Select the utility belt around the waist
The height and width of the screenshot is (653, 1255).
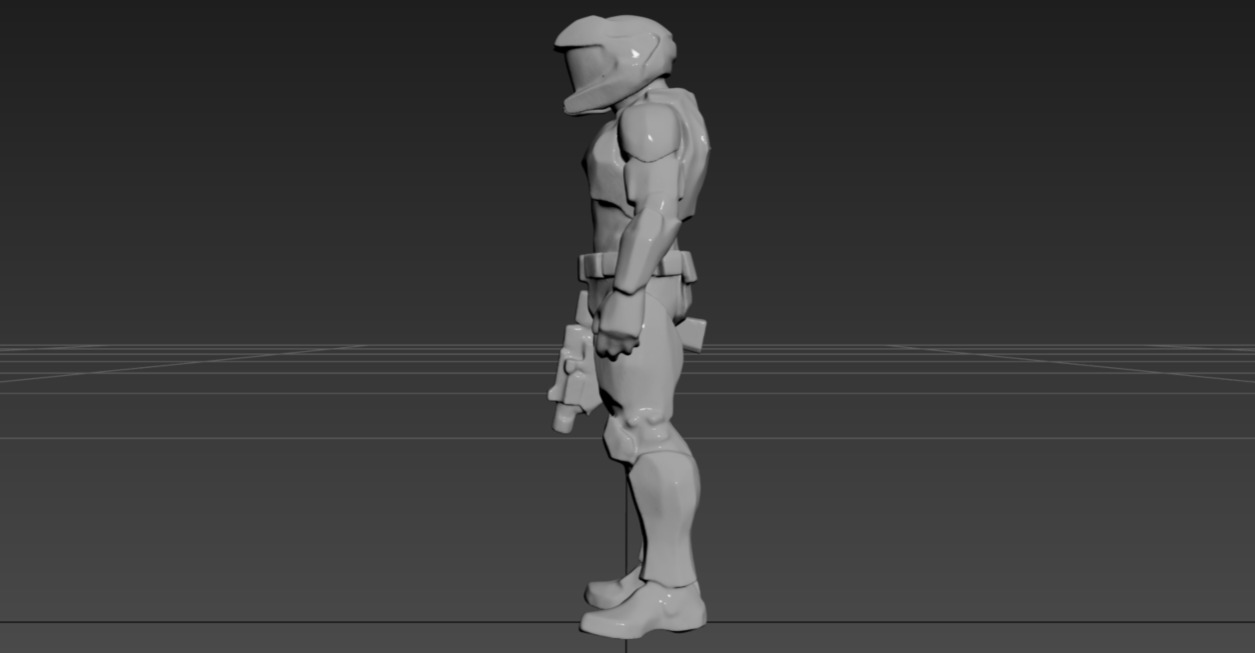(x=637, y=267)
